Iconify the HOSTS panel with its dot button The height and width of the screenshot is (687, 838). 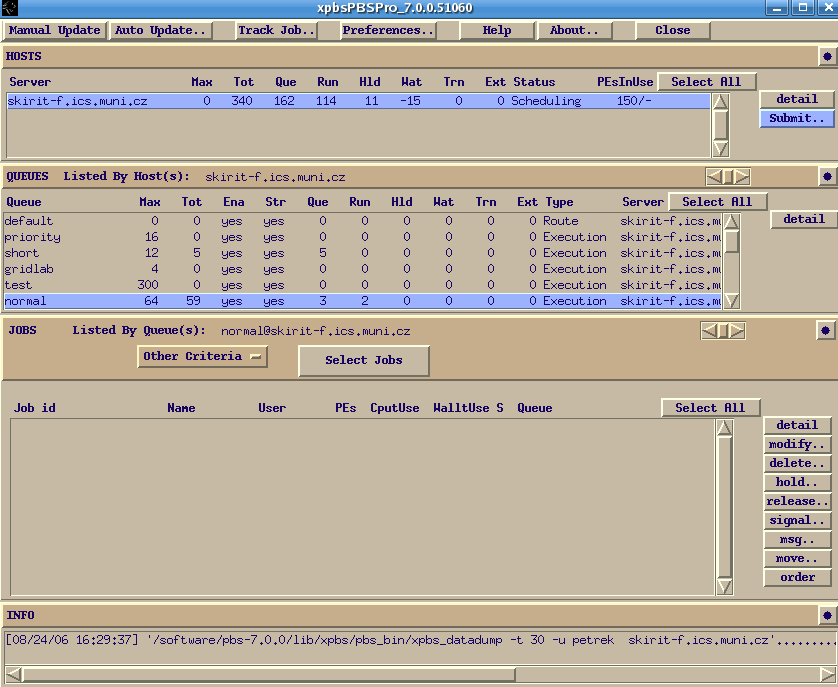click(x=827, y=56)
